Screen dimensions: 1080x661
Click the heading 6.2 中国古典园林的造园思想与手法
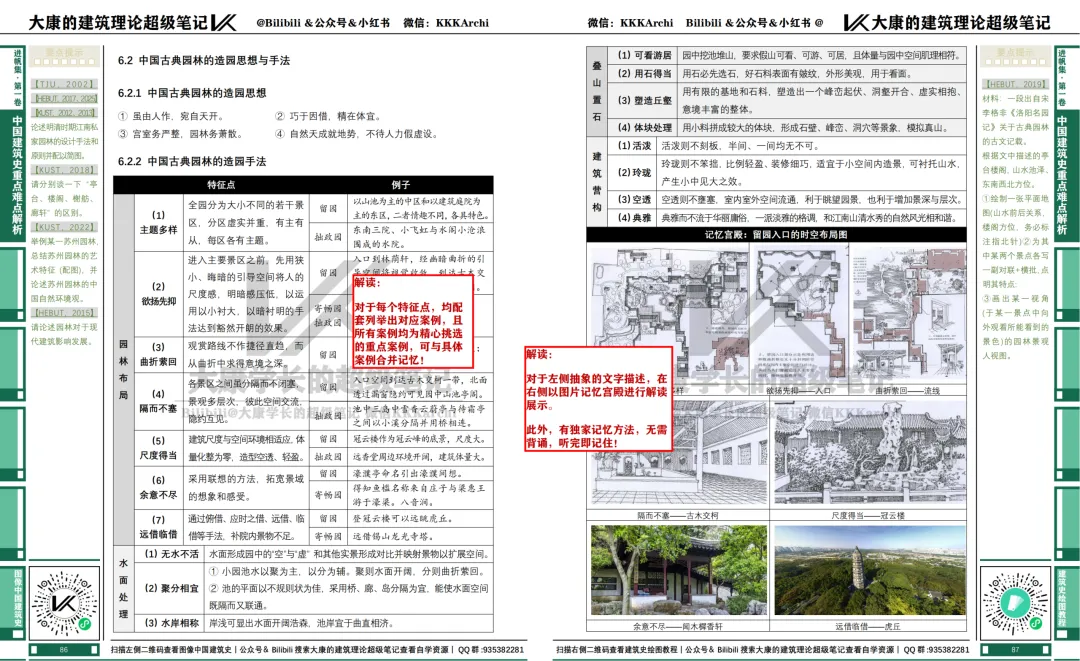[x=204, y=61]
